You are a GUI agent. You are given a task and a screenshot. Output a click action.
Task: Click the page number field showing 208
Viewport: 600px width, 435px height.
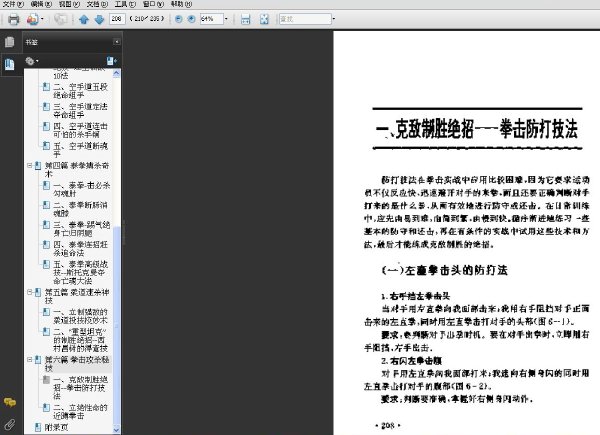(117, 18)
